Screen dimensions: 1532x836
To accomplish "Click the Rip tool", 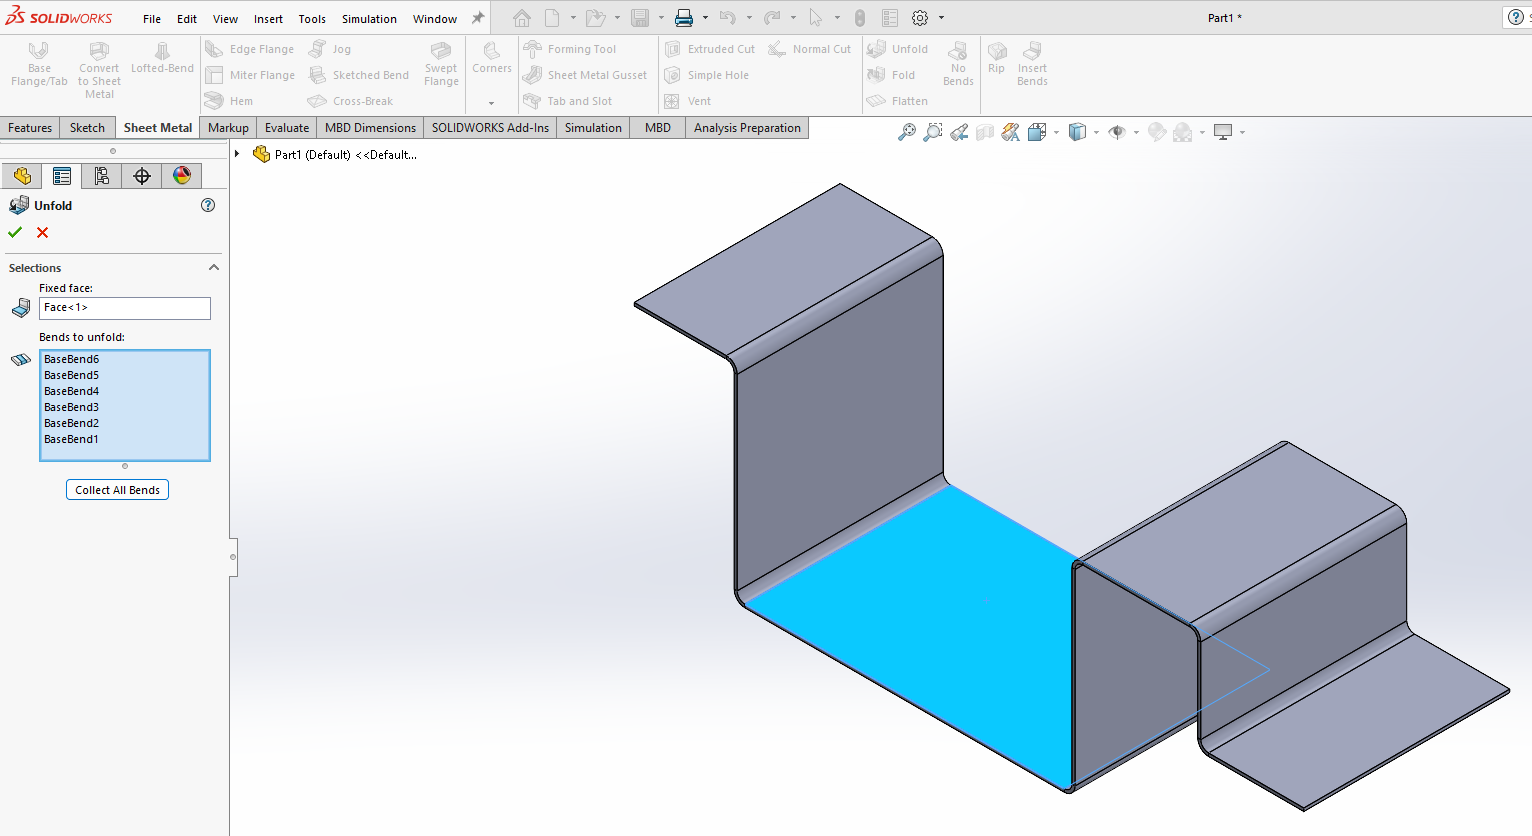I will click(x=996, y=58).
